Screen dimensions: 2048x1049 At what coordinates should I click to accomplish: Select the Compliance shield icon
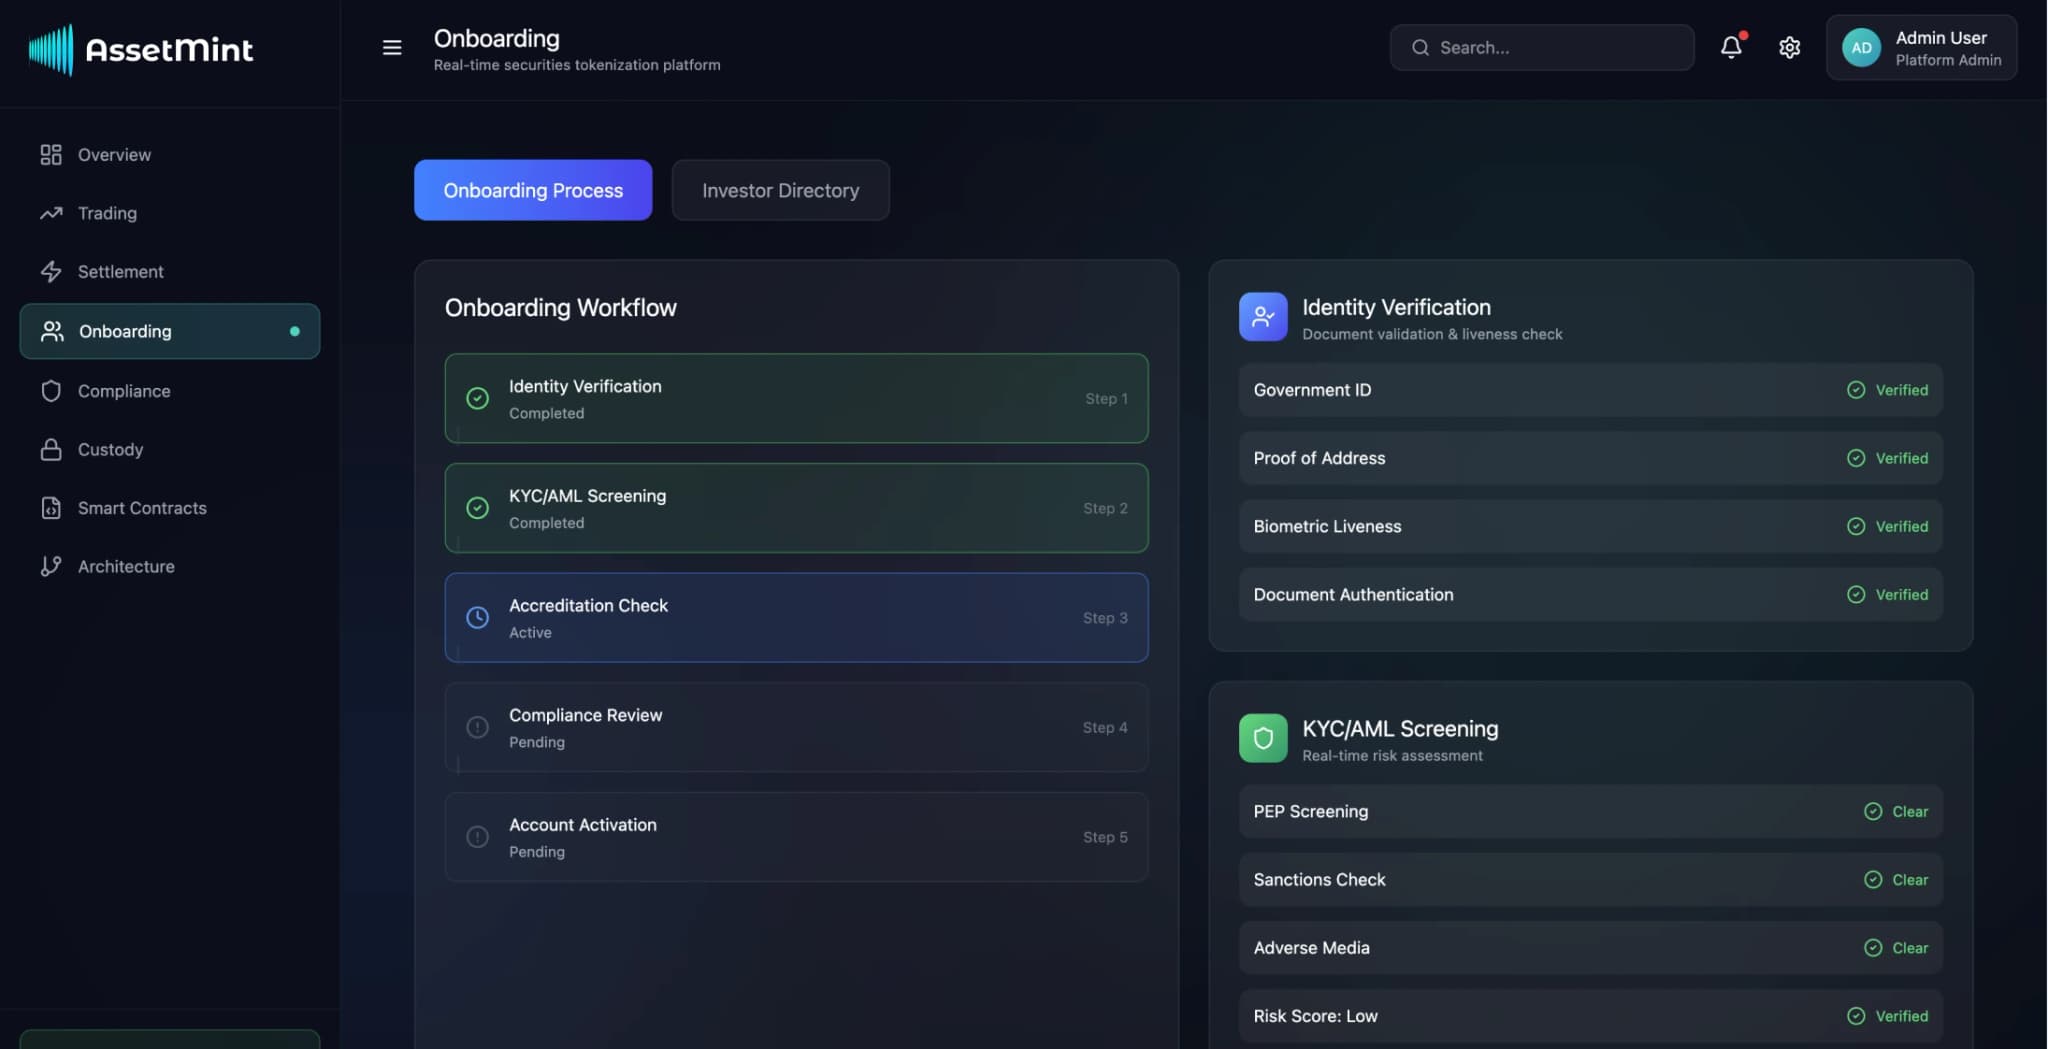(51, 391)
